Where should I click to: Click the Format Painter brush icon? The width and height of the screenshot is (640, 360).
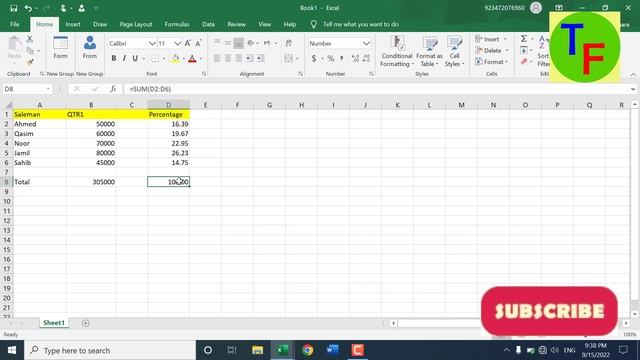[30, 62]
